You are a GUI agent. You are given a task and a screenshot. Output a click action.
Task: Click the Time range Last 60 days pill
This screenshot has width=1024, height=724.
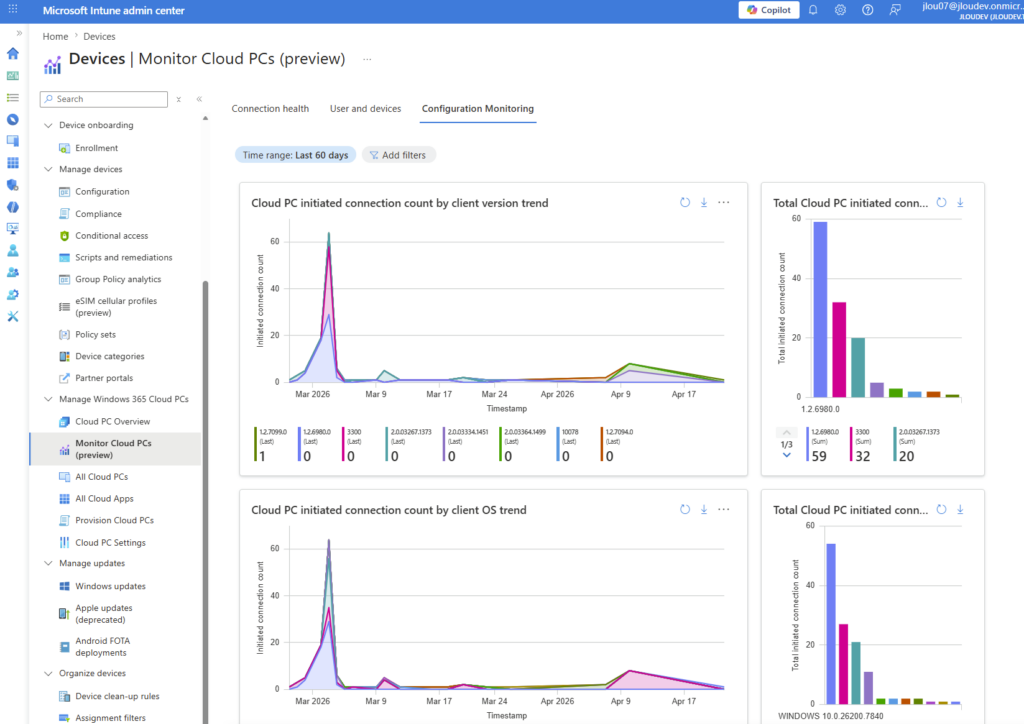(x=295, y=155)
